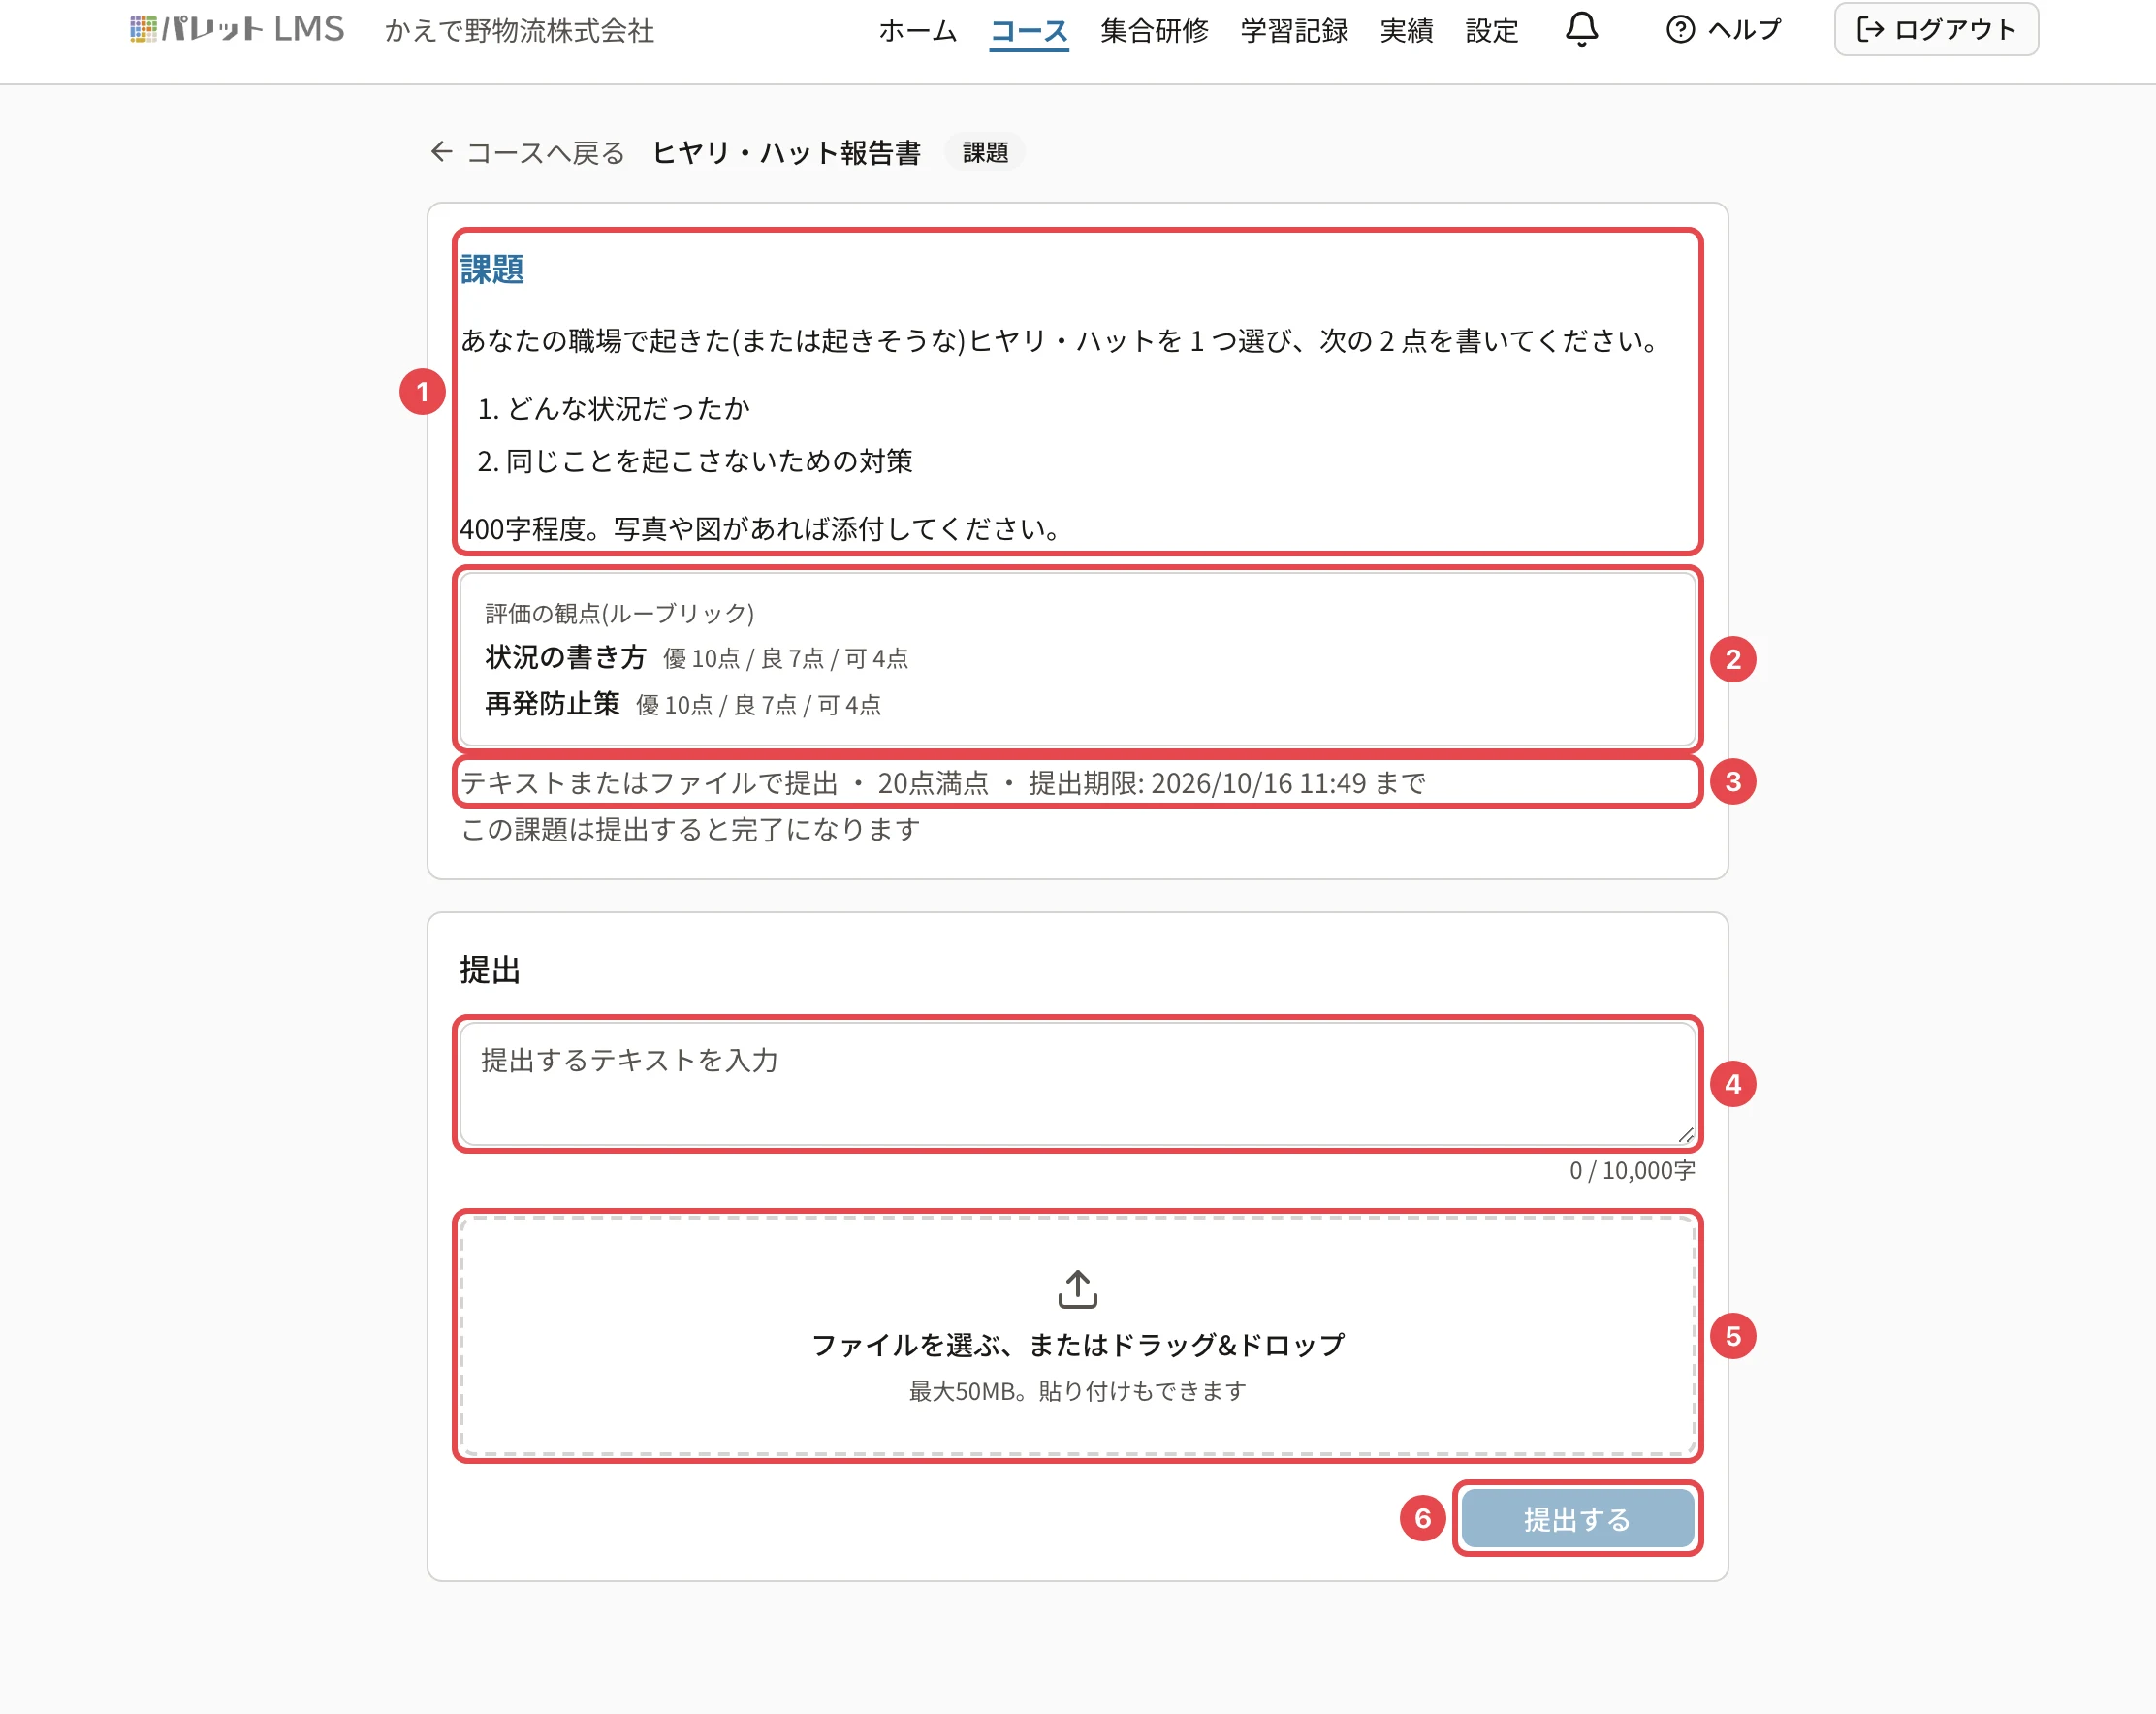The image size is (2156, 1714).
Task: Click the blue 課題 heading
Action: pyautogui.click(x=491, y=269)
